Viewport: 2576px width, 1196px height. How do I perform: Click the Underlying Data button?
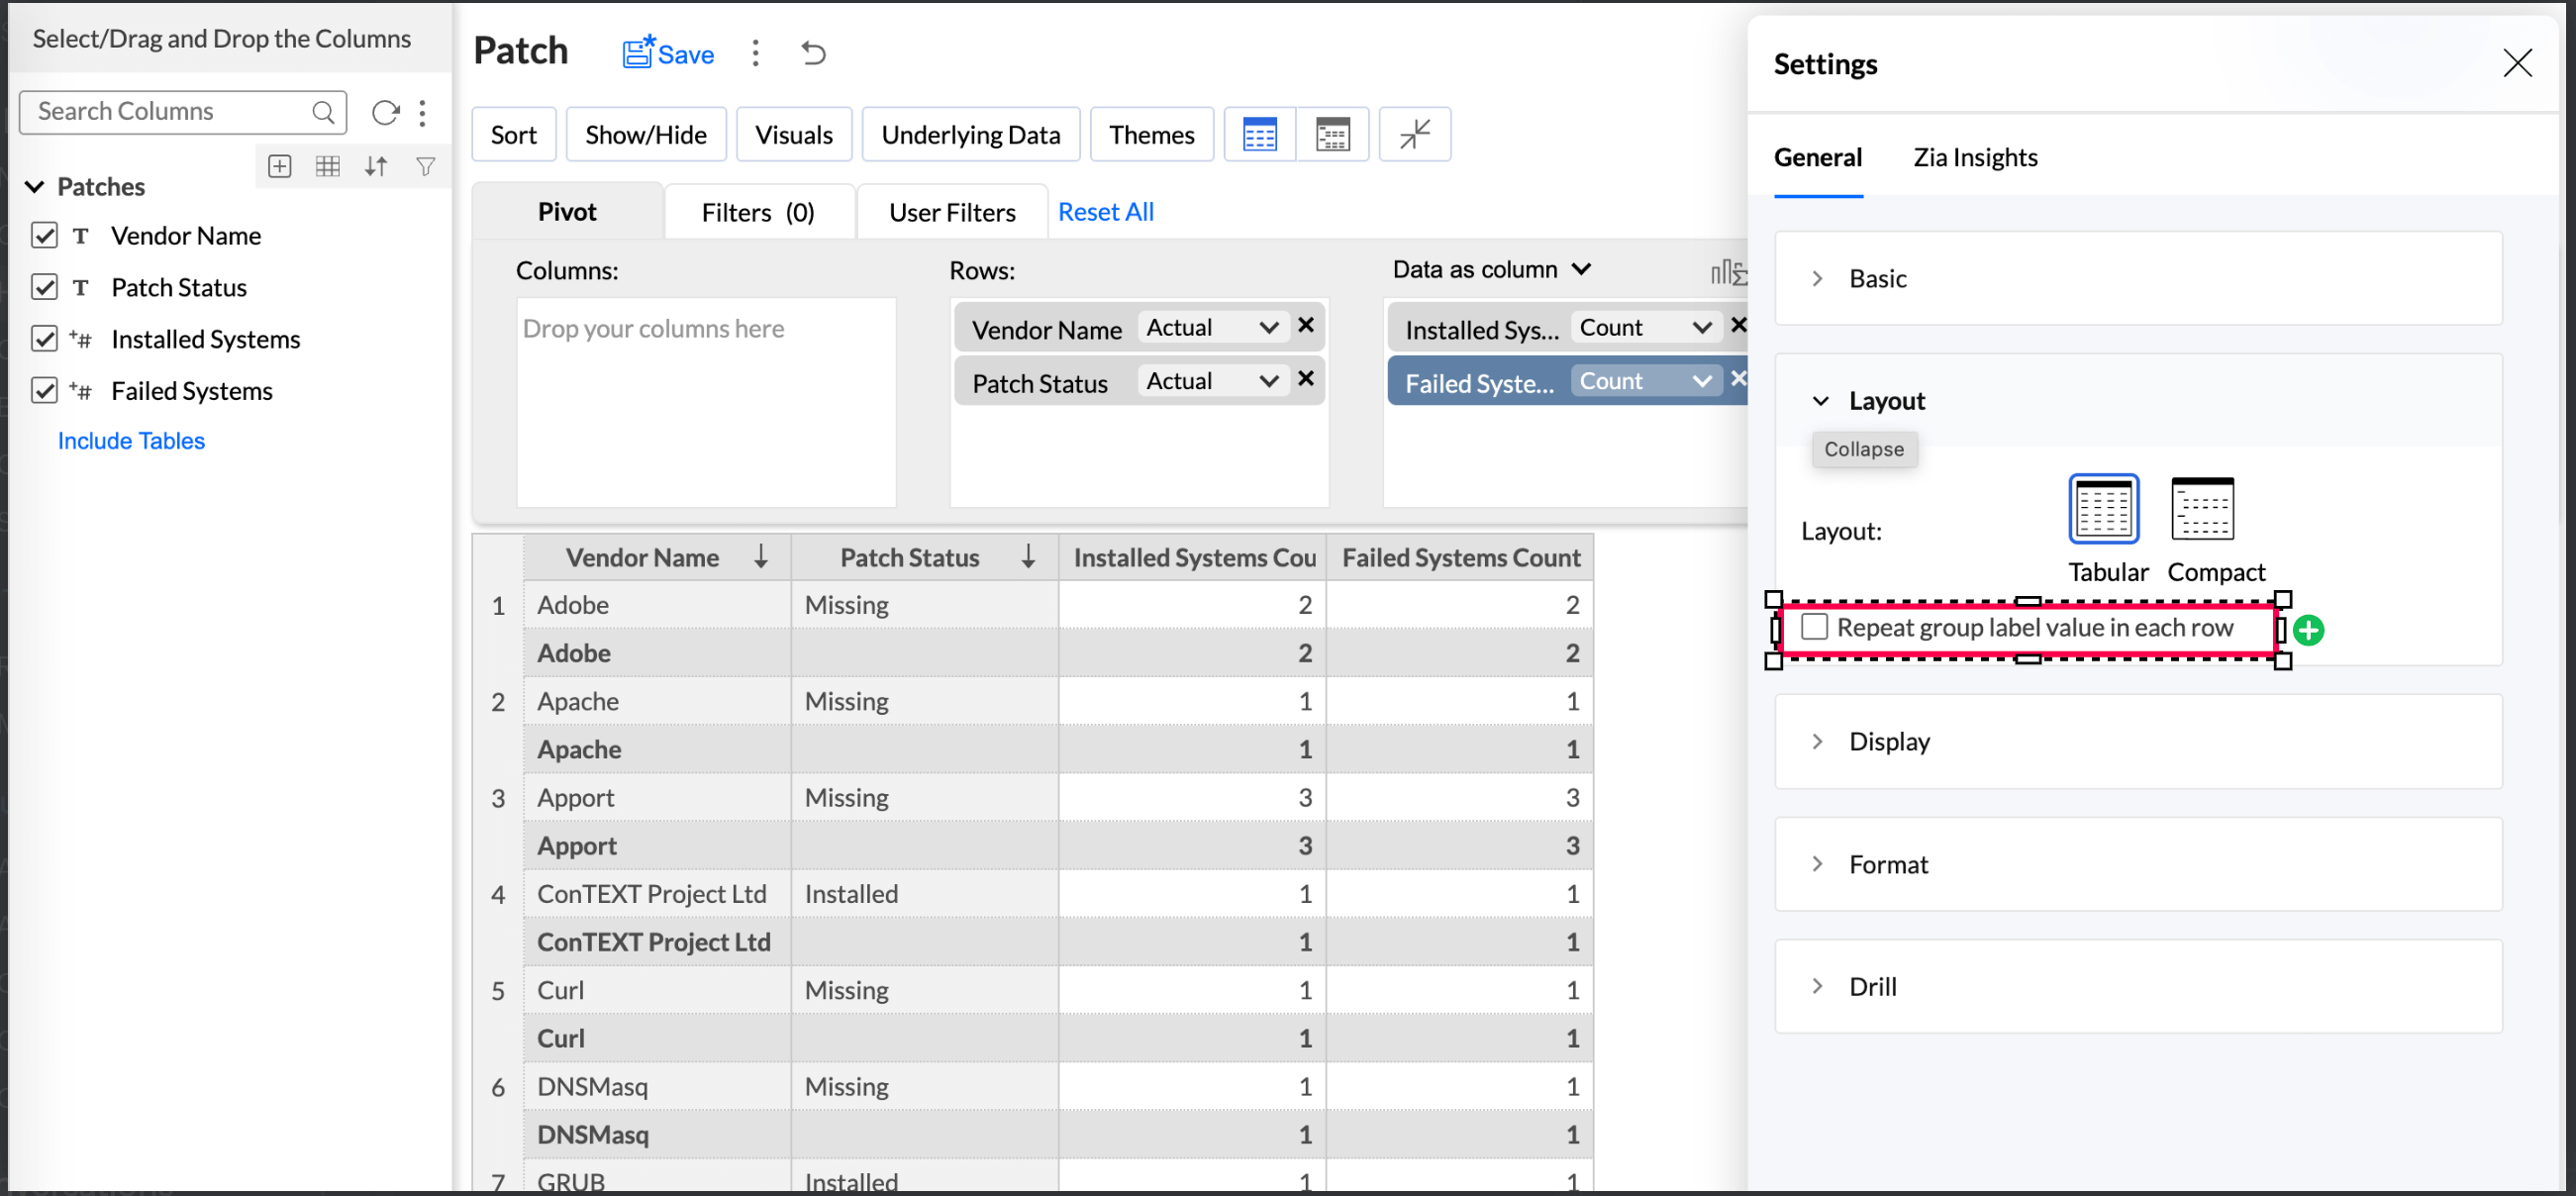click(x=970, y=135)
